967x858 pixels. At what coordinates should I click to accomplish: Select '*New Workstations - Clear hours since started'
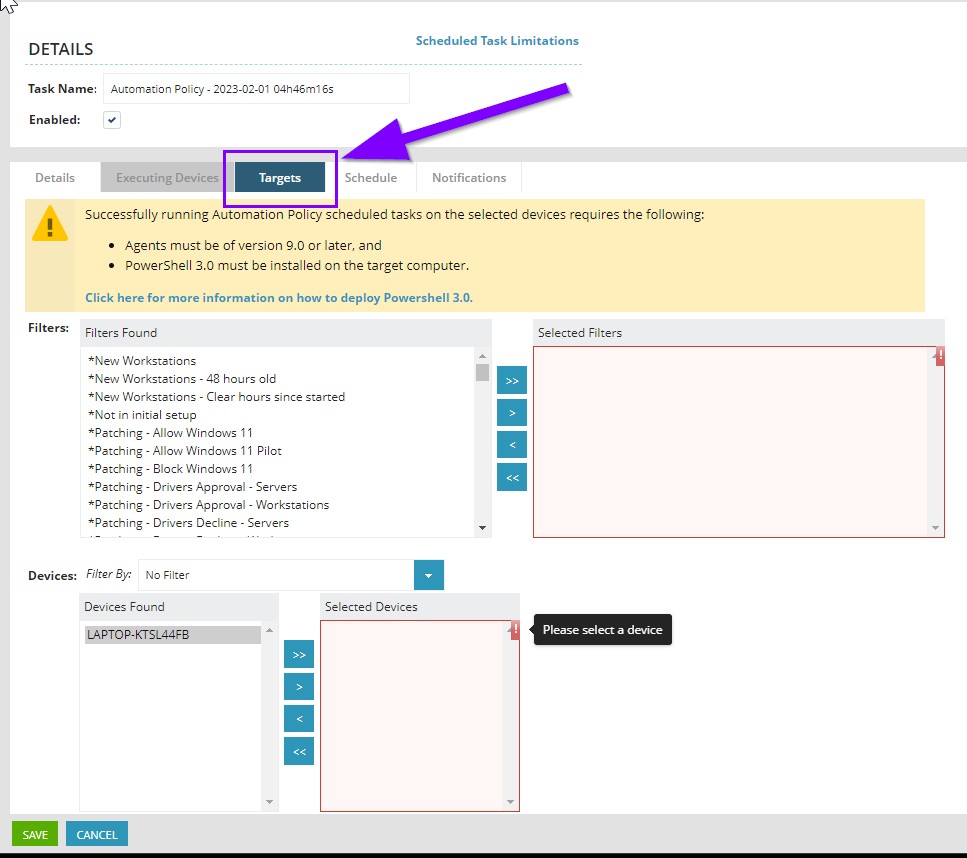[x=216, y=397]
